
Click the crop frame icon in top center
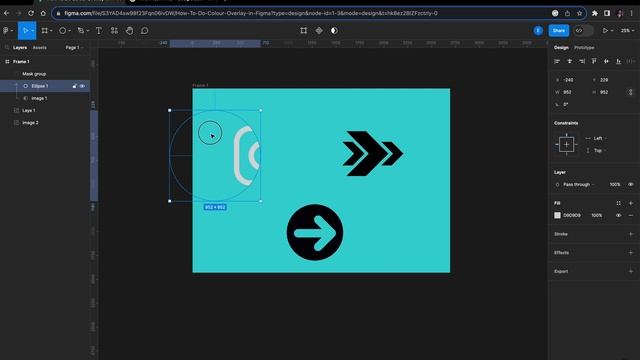pyautogui.click(x=304, y=31)
